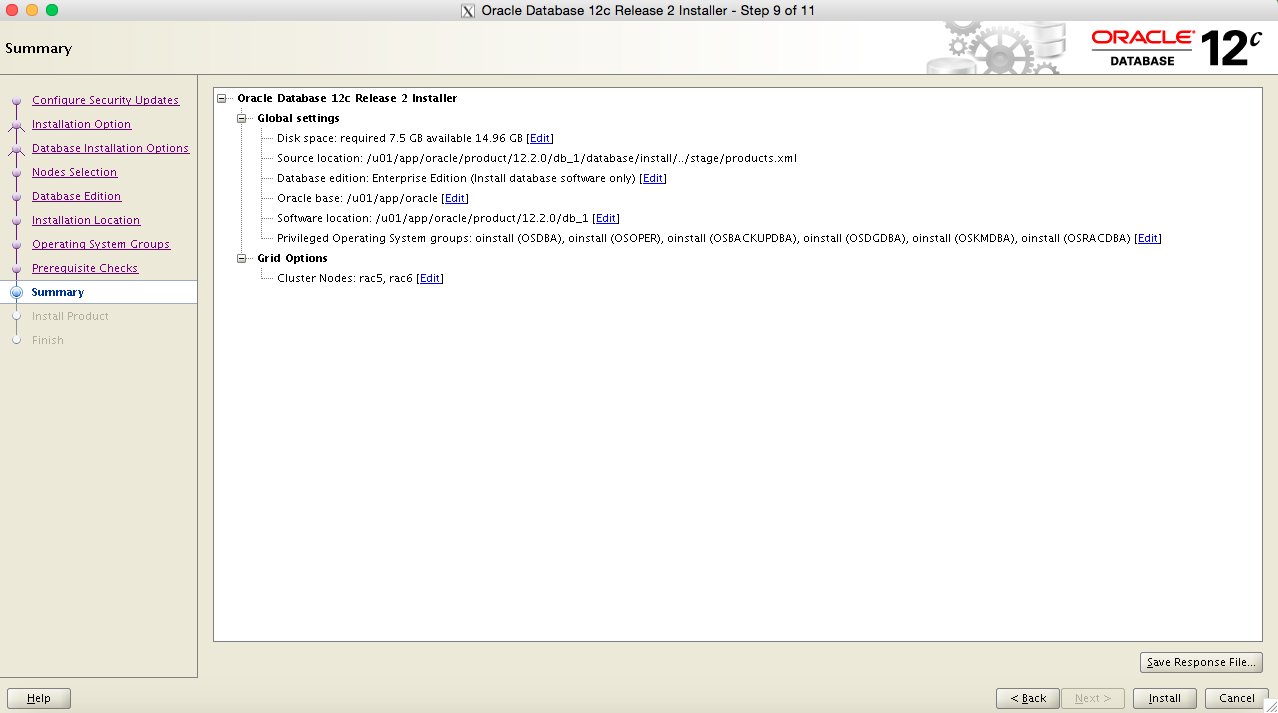The width and height of the screenshot is (1278, 713).
Task: Click the X11 icon in the title bar
Action: pyautogui.click(x=467, y=10)
